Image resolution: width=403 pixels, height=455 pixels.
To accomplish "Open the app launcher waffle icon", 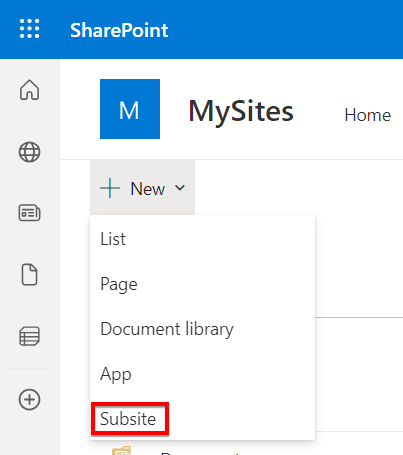I will click(29, 29).
